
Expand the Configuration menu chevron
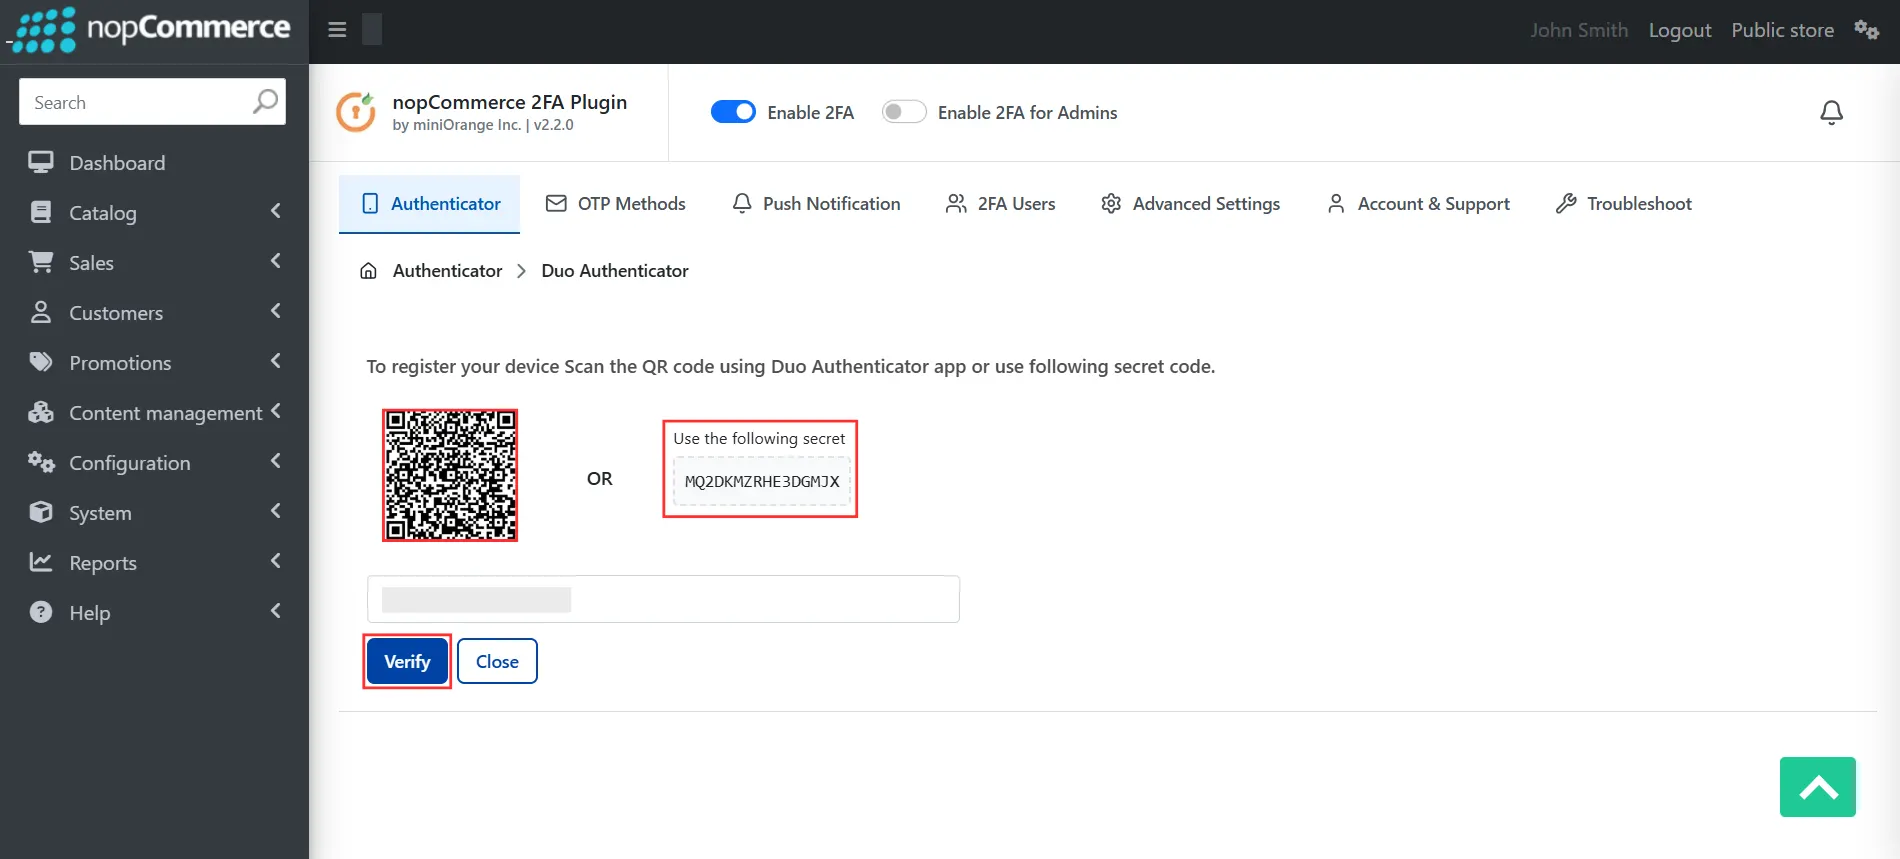click(276, 461)
